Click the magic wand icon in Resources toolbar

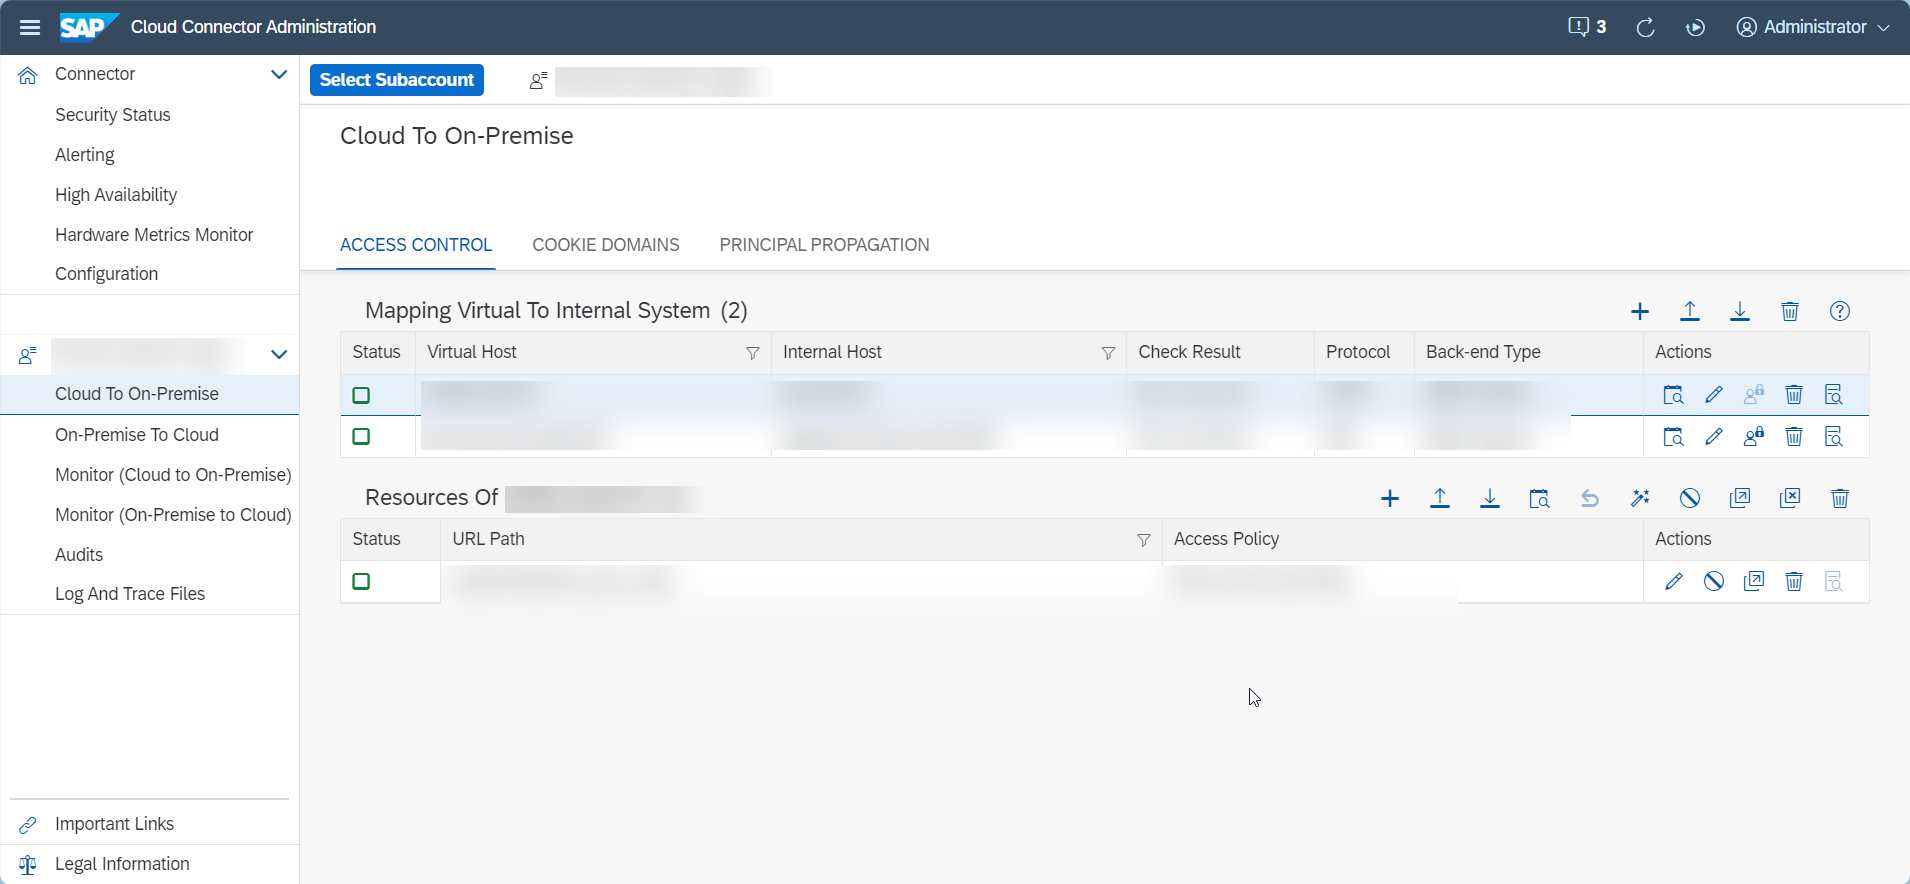point(1640,498)
